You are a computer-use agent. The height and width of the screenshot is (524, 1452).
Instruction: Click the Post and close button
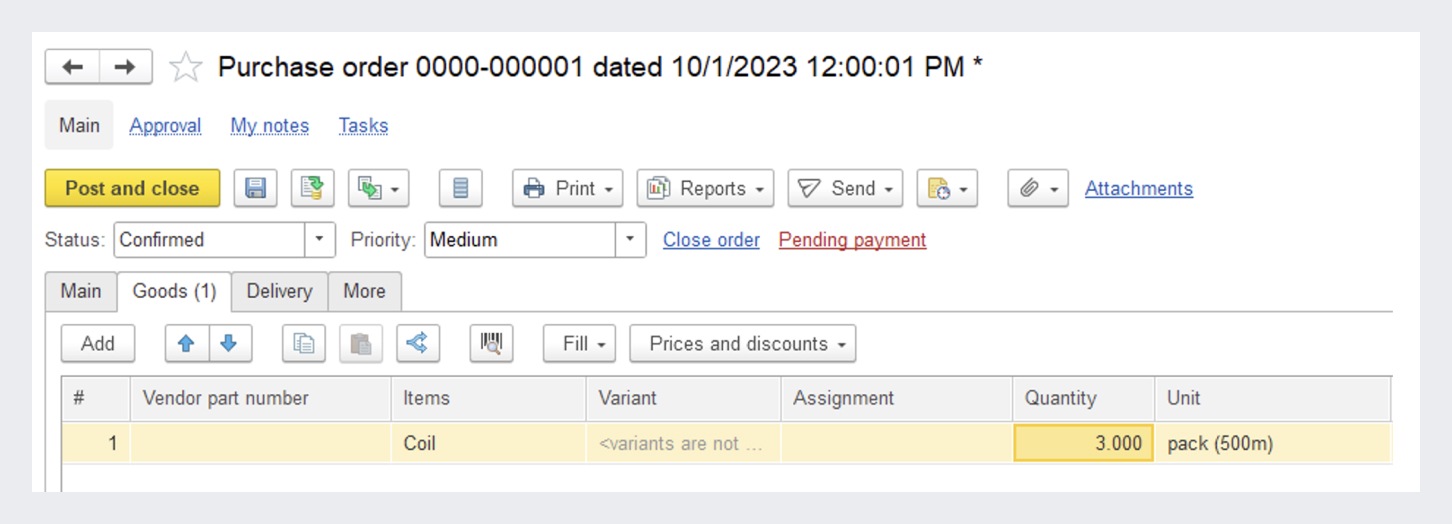pyautogui.click(x=132, y=188)
